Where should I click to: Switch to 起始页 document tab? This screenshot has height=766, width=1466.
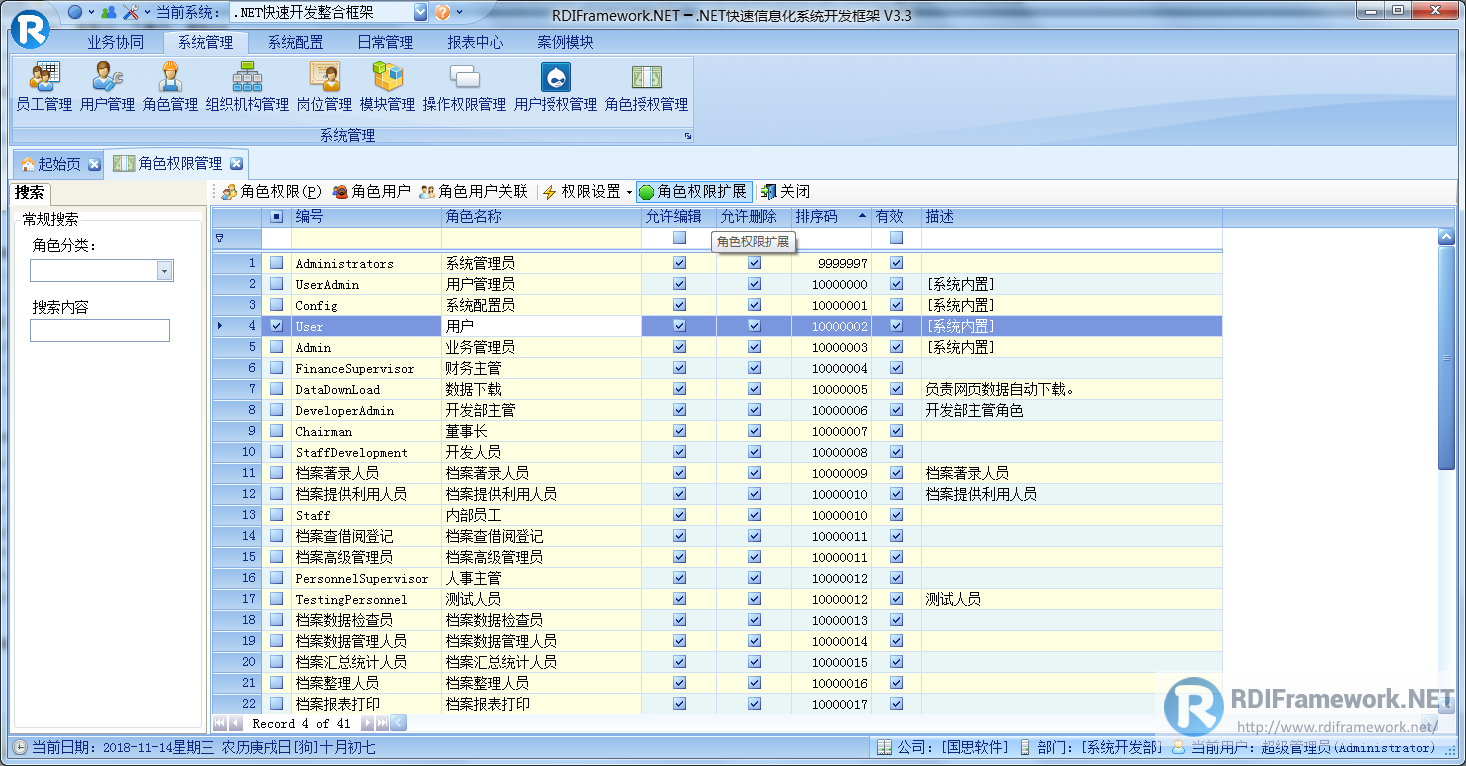(58, 164)
